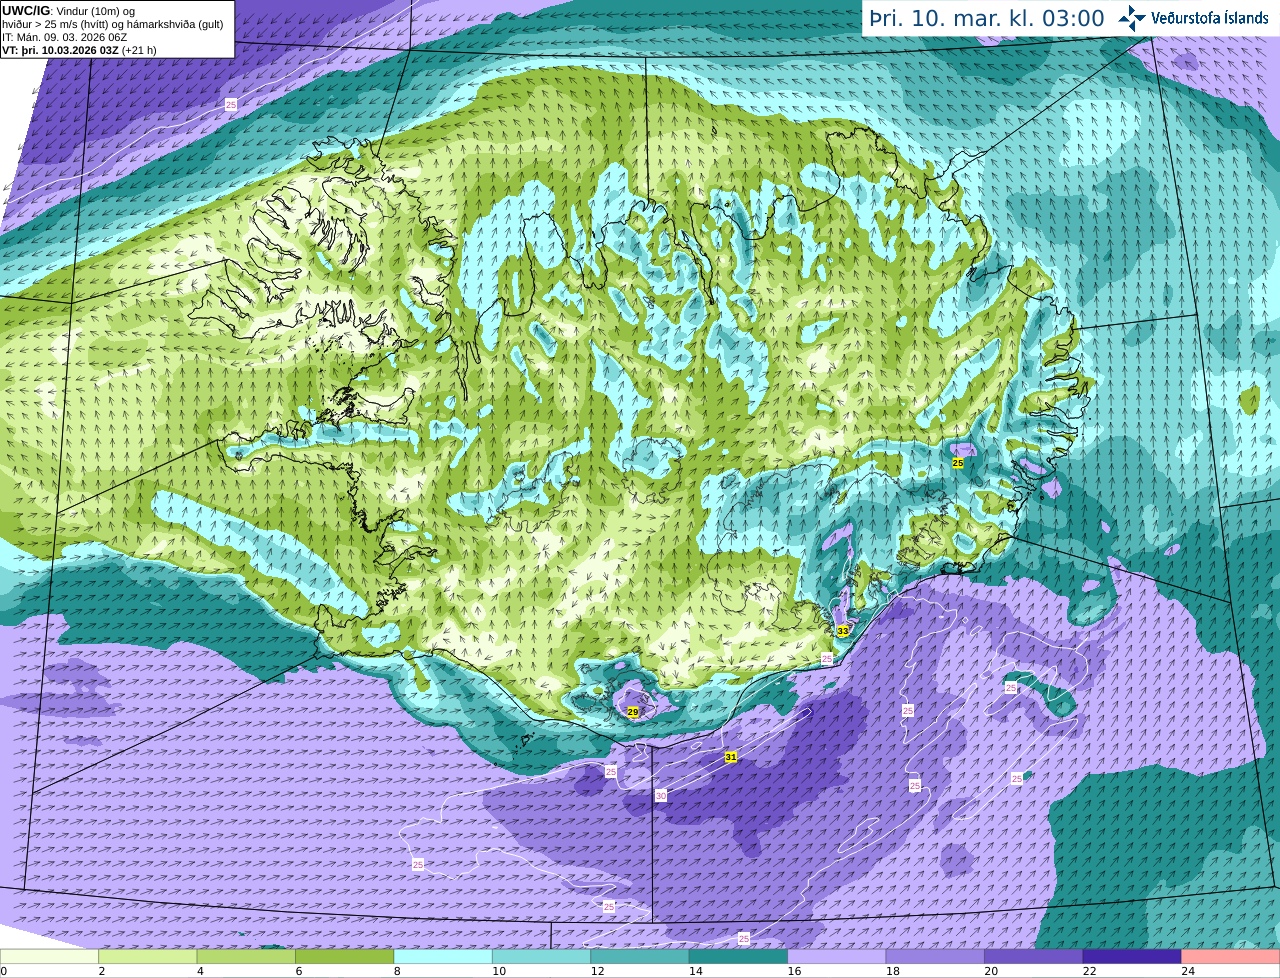Click the 'Veðurstofa Íslands' name text
Viewport: 1280px width, 978px height.
click(x=1212, y=18)
